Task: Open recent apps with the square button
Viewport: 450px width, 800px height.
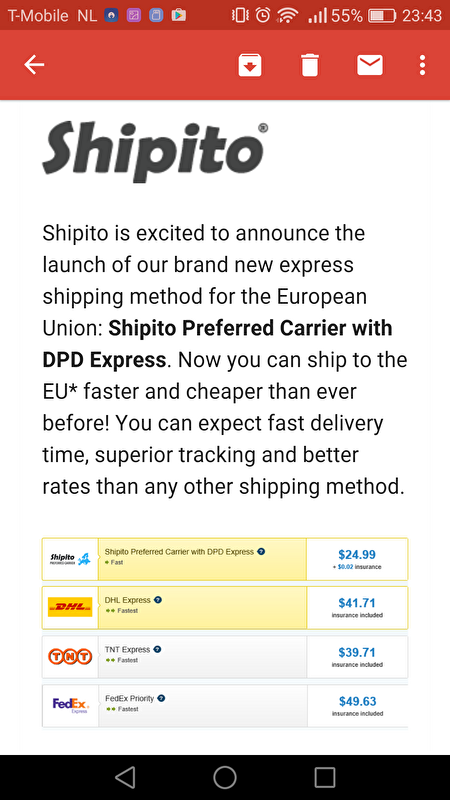Action: point(324,777)
